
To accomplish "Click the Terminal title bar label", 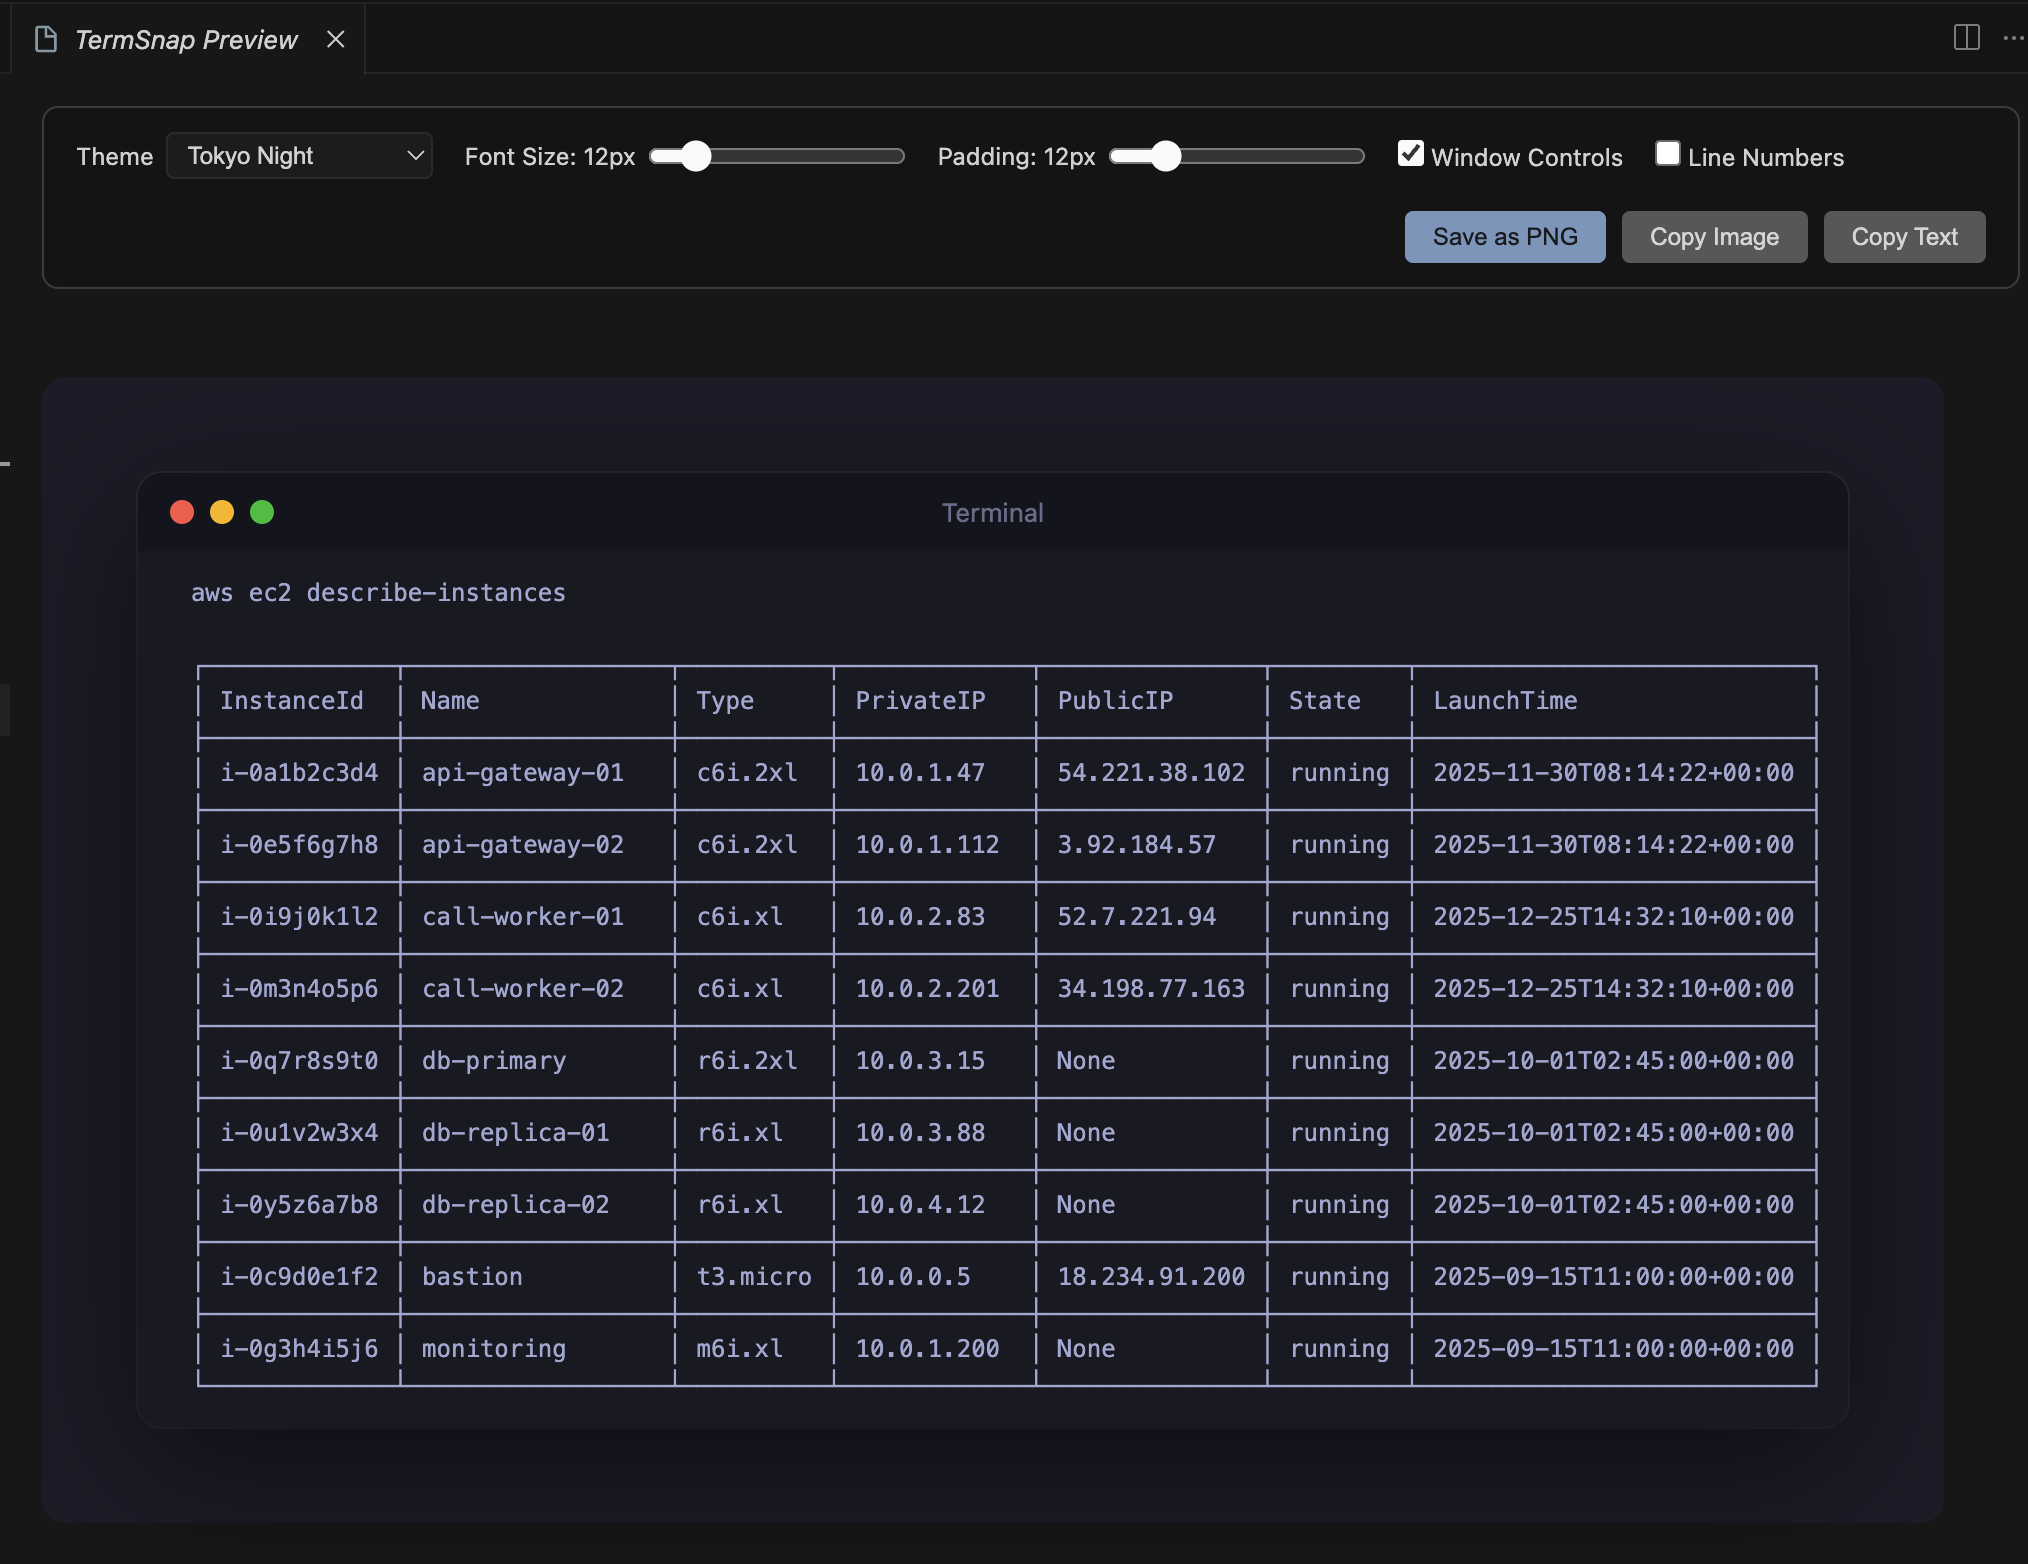I will click(x=991, y=512).
